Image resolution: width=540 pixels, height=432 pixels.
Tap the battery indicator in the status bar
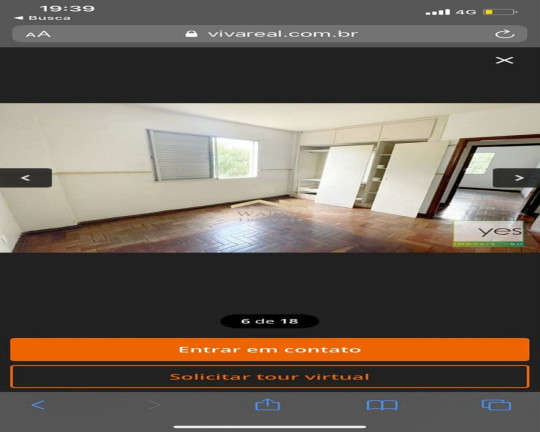(x=500, y=12)
